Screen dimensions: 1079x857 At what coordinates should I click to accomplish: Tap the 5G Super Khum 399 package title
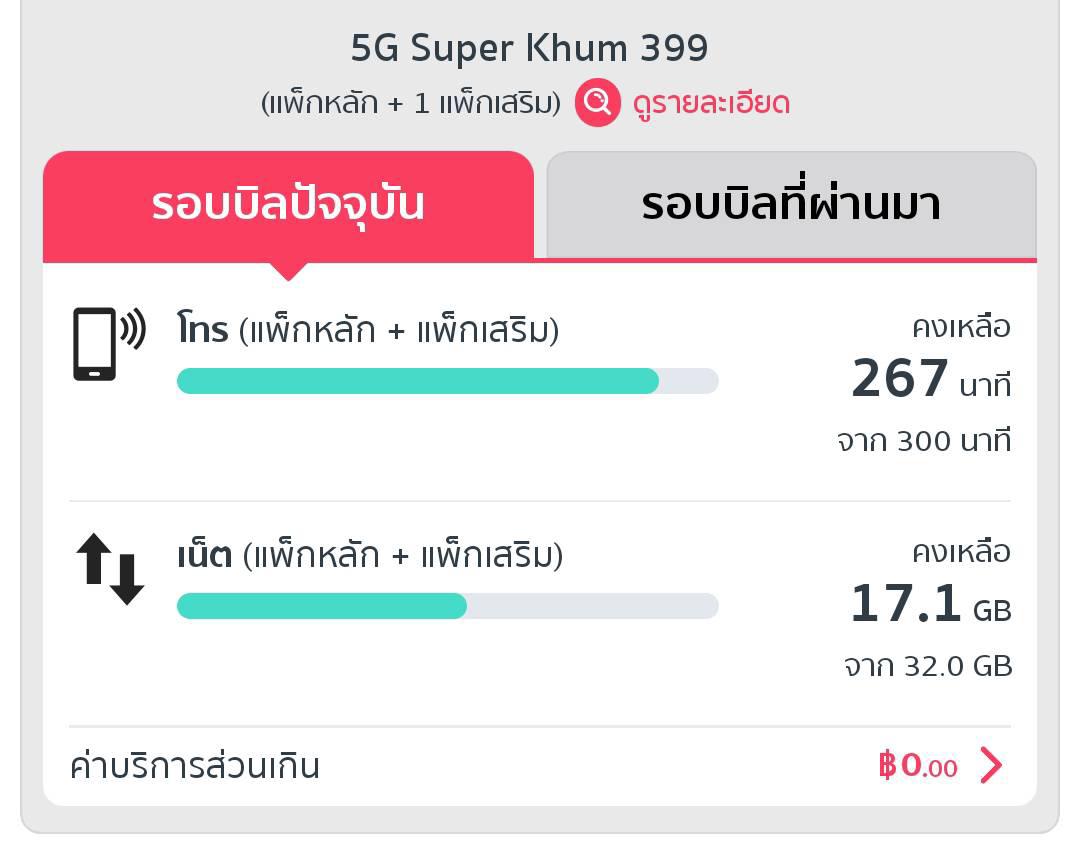click(x=529, y=47)
